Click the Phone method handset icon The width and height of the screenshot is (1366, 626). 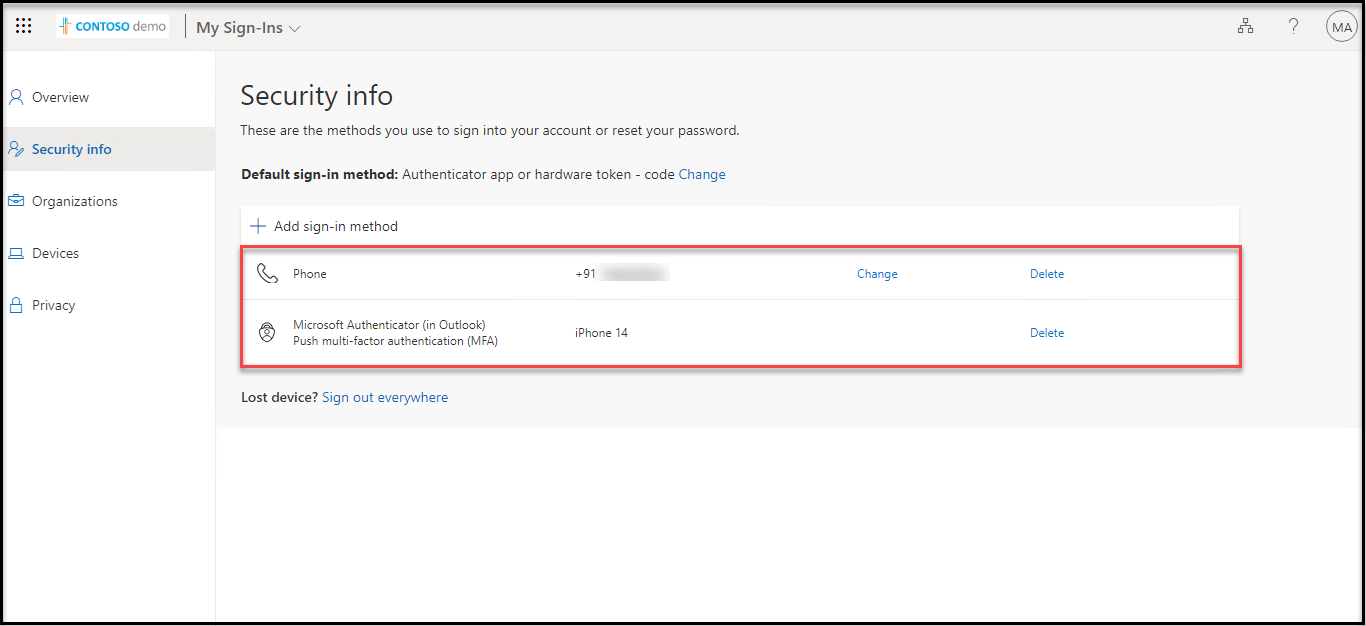[x=267, y=274]
